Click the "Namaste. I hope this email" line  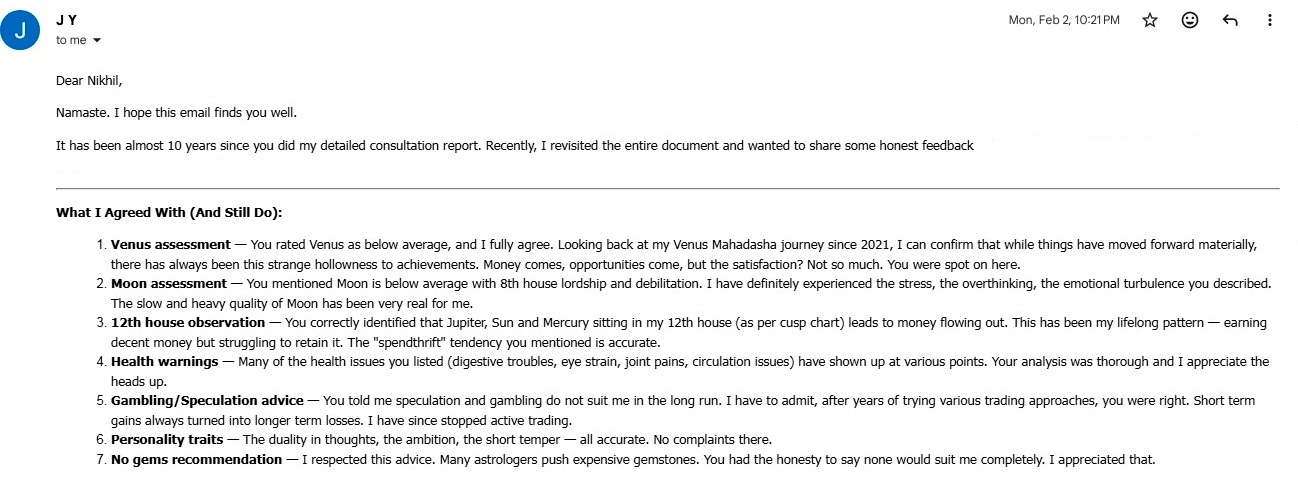(x=176, y=113)
